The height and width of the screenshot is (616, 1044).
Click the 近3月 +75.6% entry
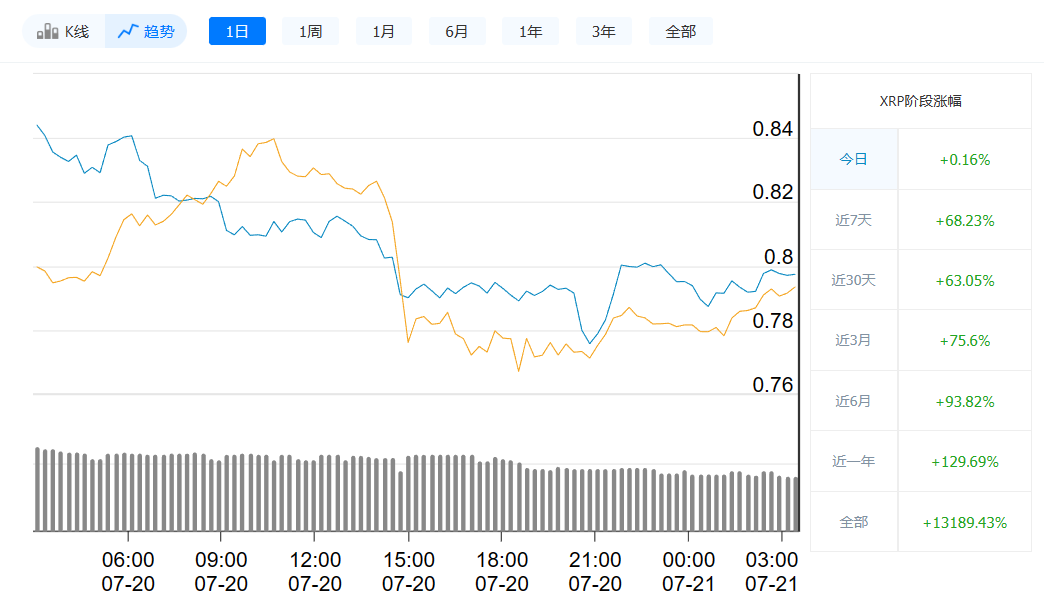point(964,340)
